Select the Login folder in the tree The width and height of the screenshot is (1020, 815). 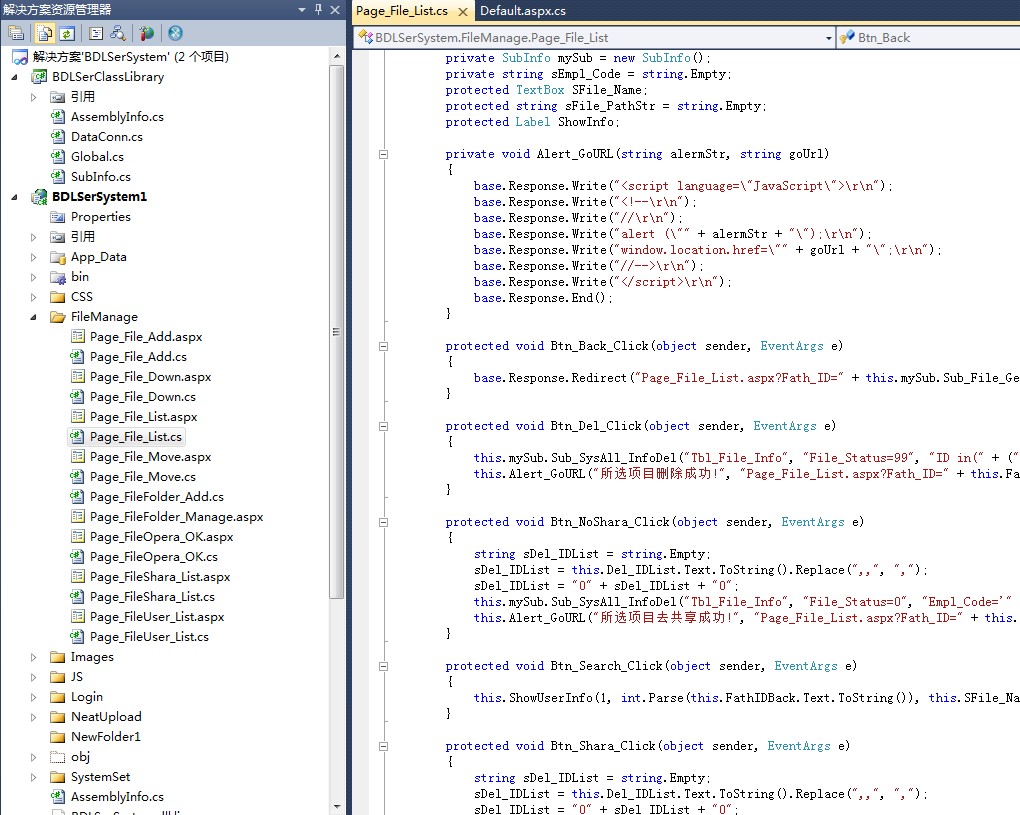coord(87,697)
